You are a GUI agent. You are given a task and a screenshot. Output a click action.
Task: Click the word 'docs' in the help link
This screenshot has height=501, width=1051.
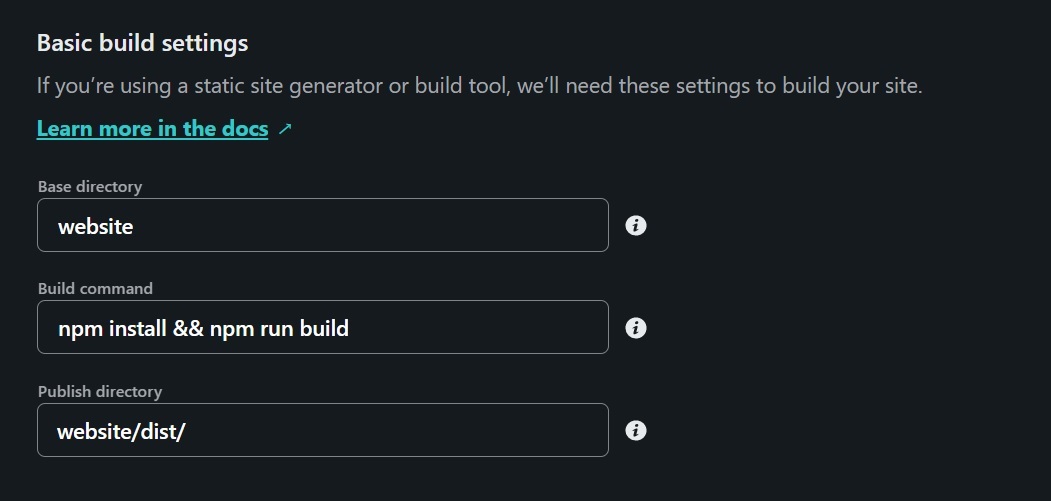(x=244, y=128)
